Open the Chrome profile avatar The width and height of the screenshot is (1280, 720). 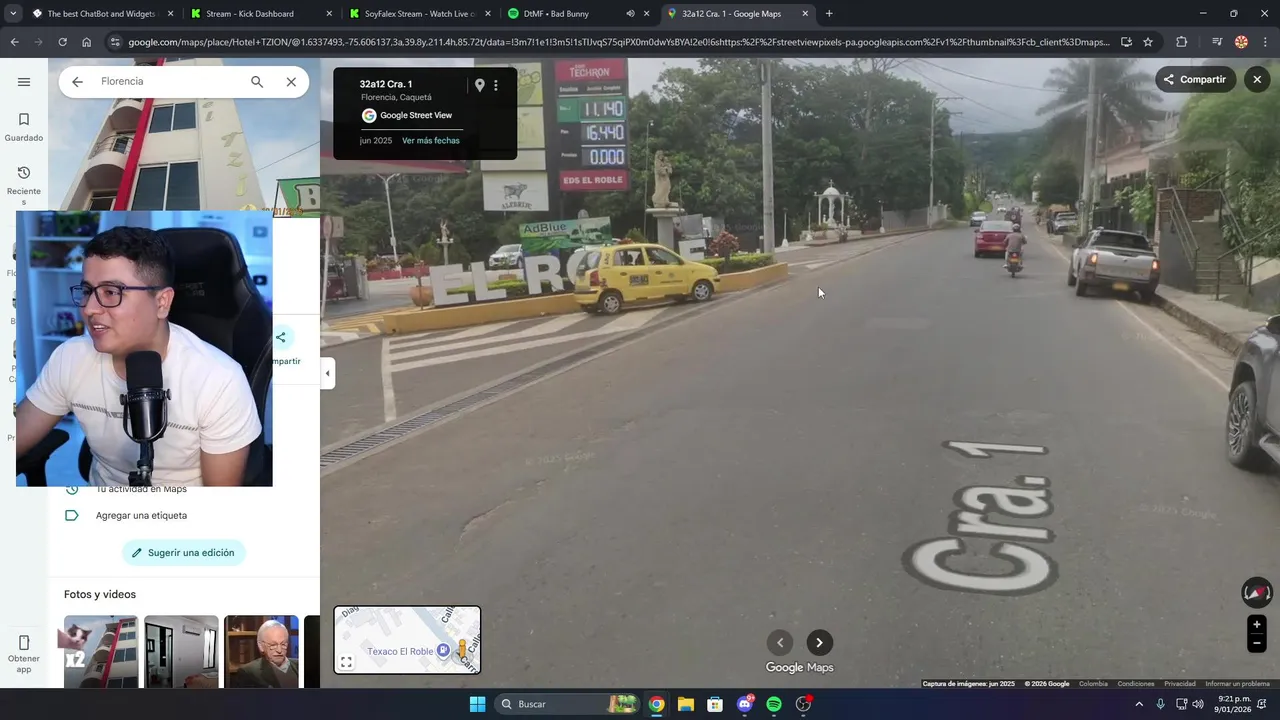pos(1241,42)
